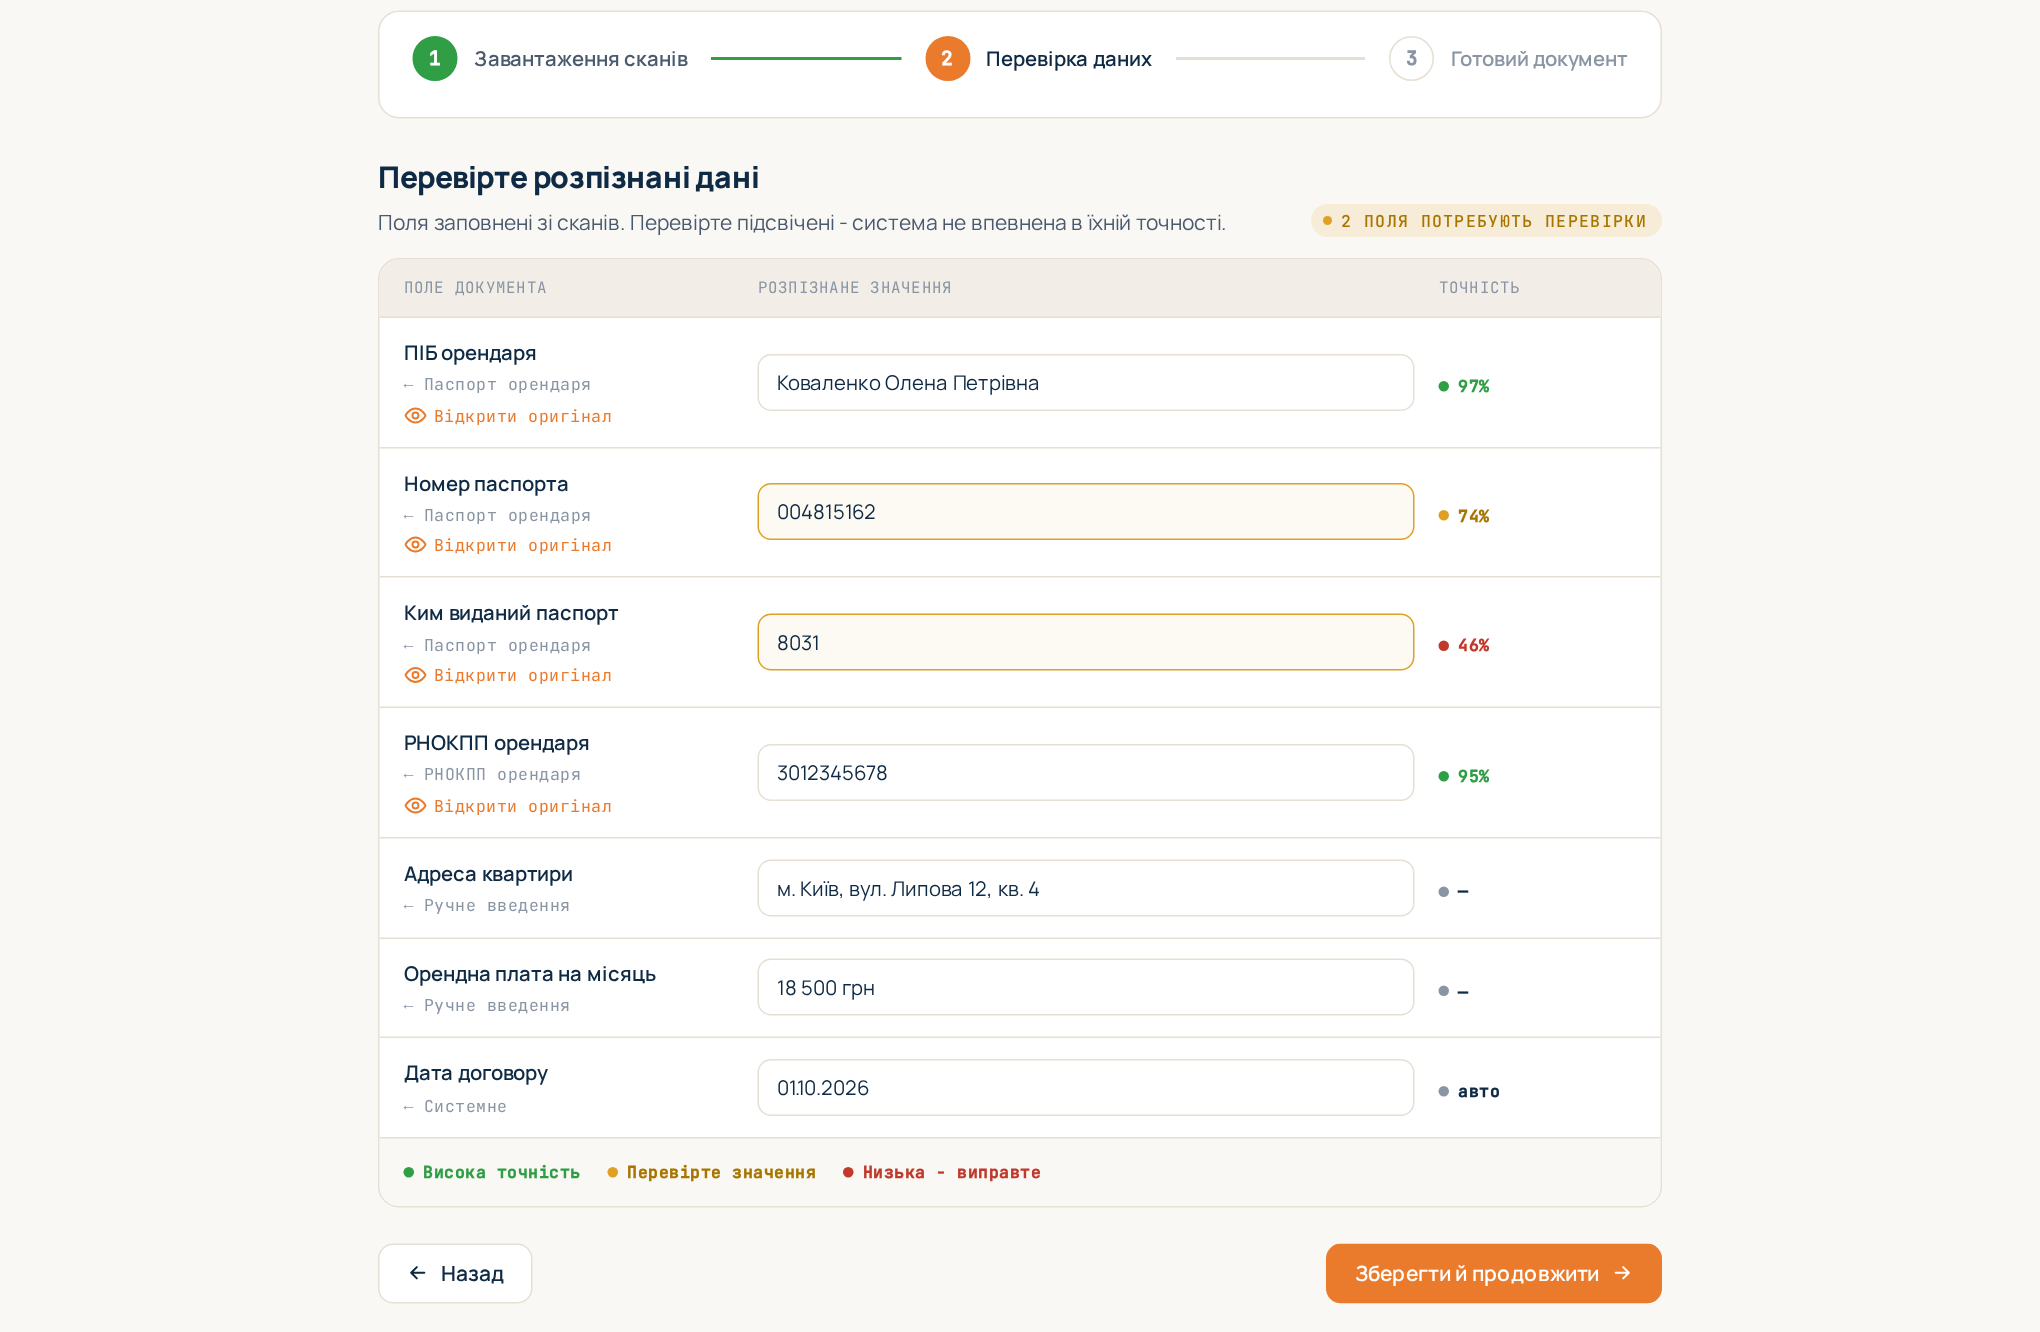
Task: Click Адреса квартири field label
Action: [488, 874]
